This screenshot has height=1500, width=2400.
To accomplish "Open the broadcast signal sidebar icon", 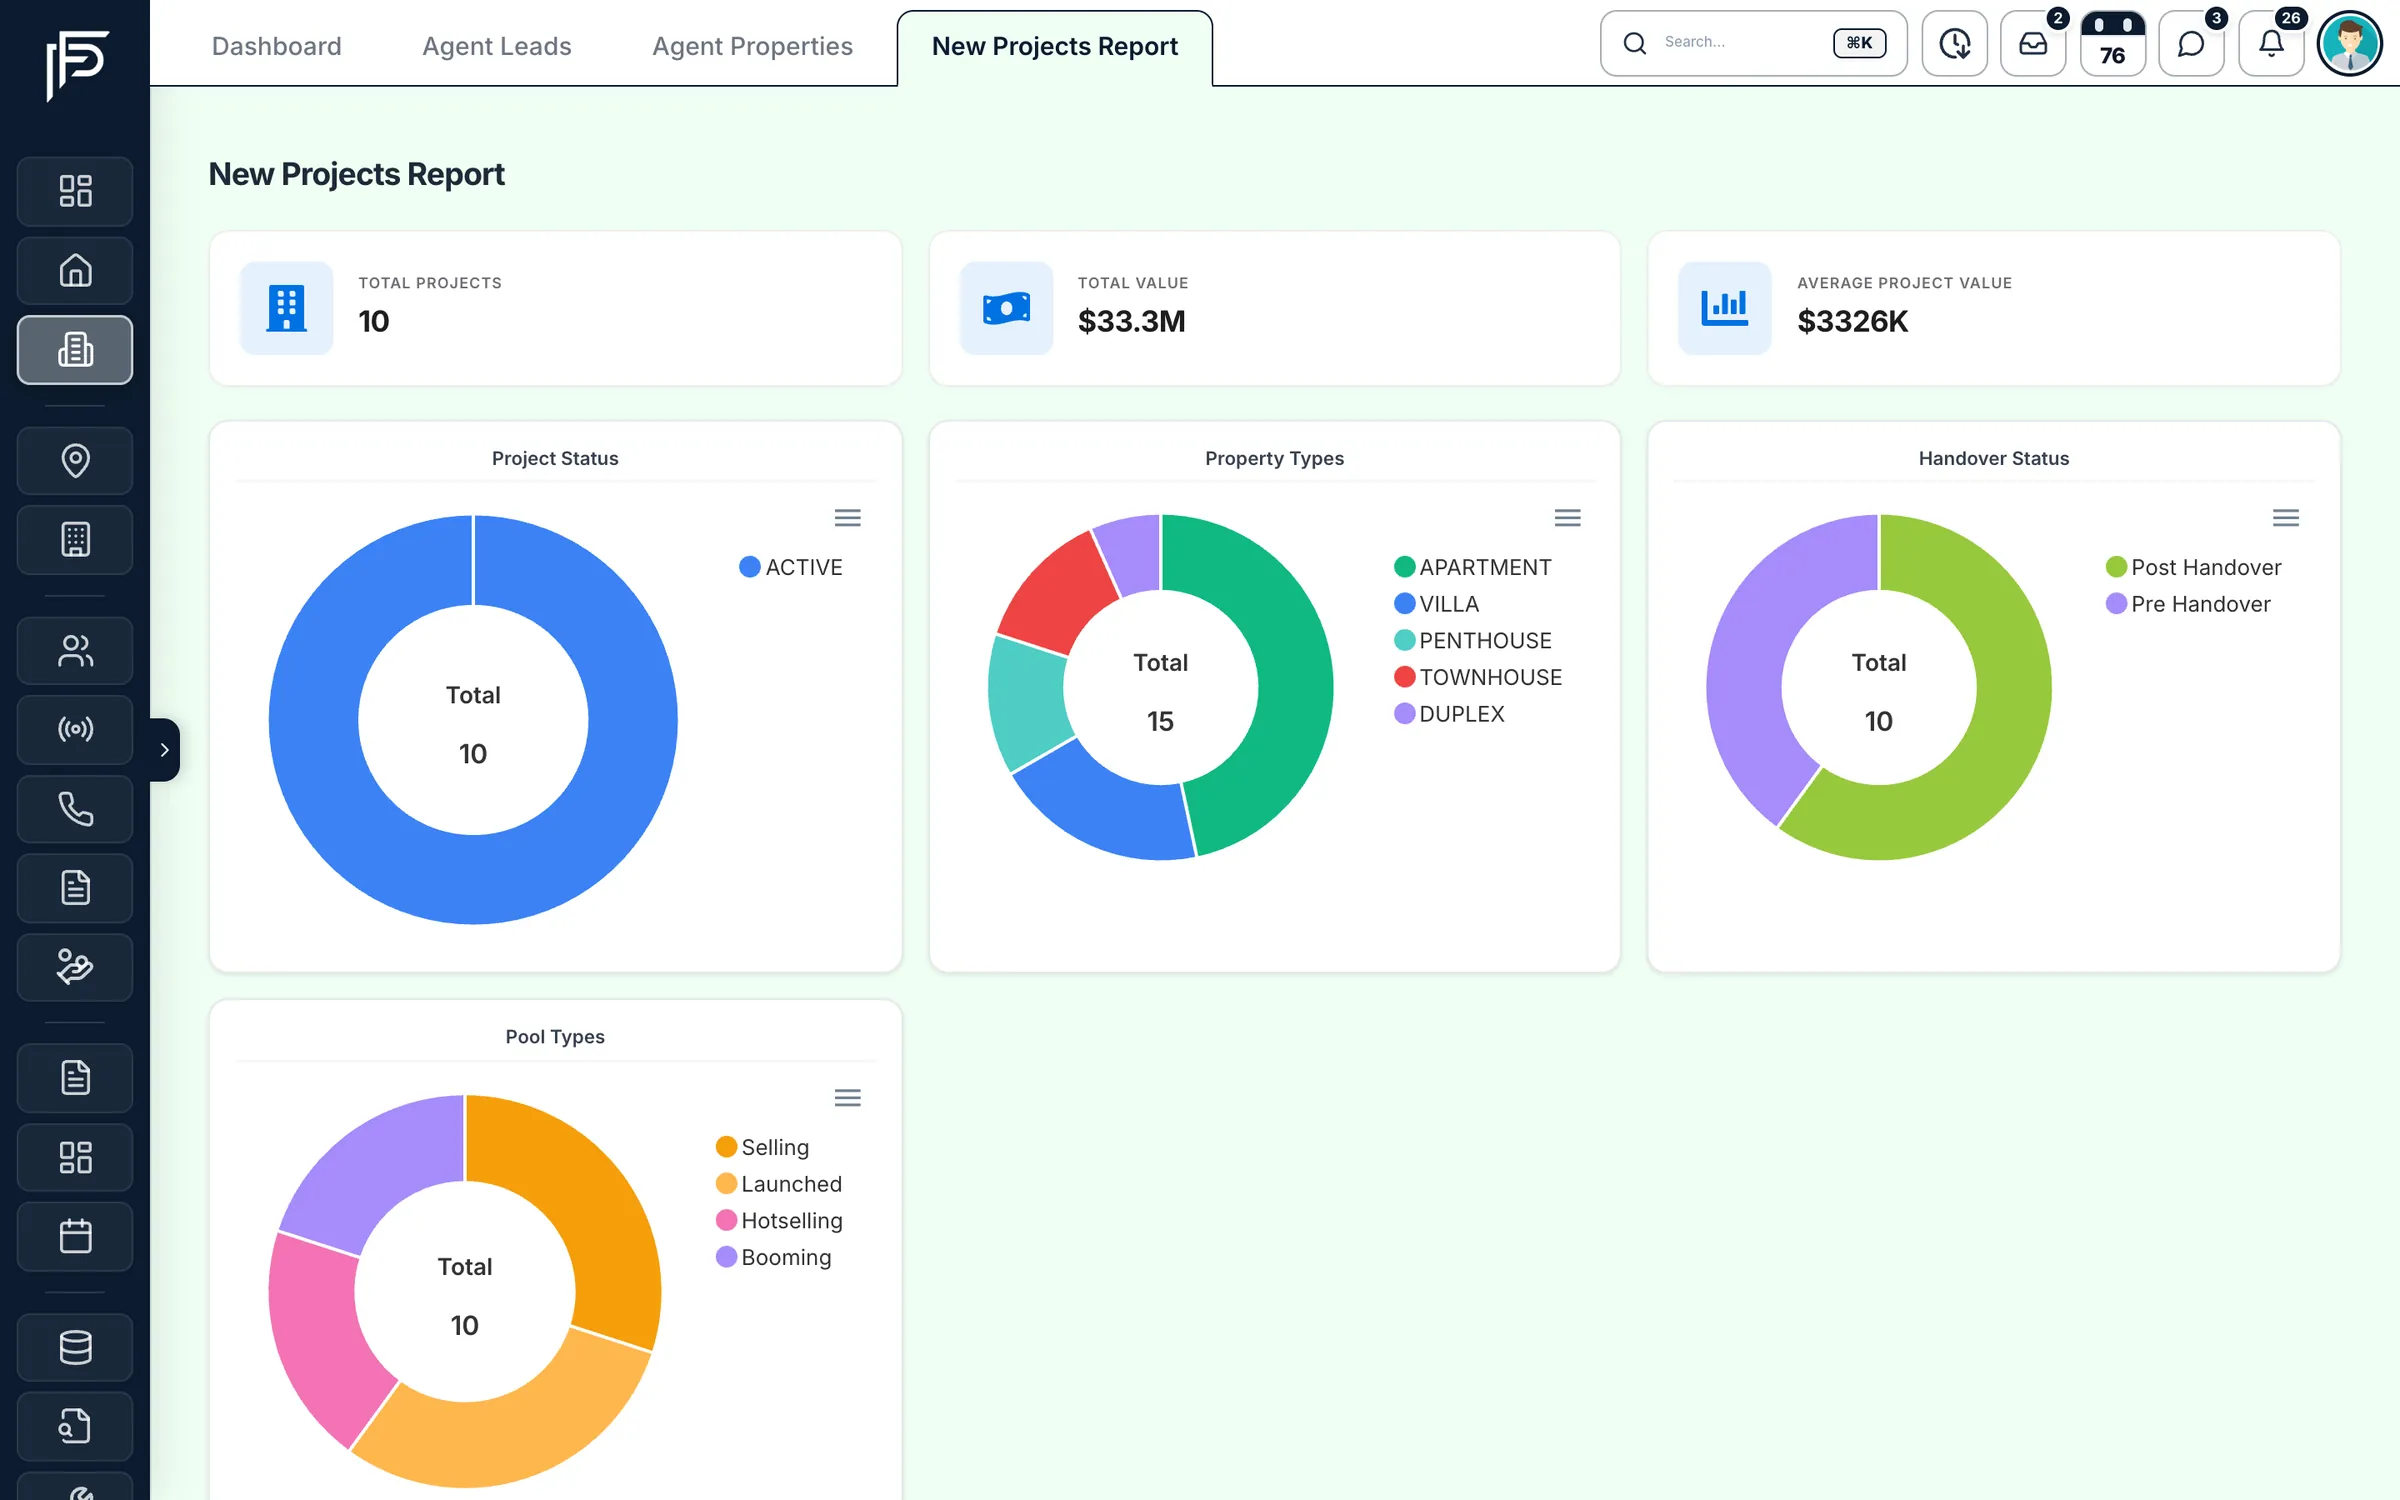I will coord(75,730).
